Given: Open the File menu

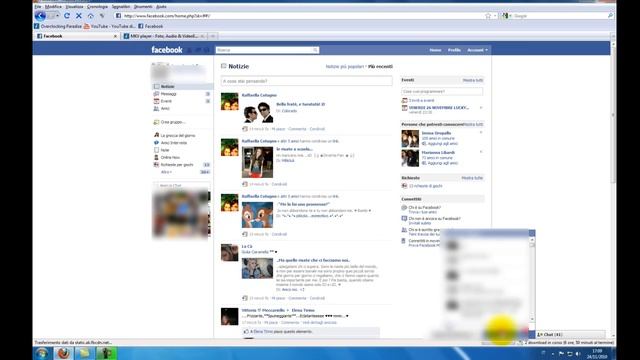Looking at the screenshot, I should click(x=38, y=7).
